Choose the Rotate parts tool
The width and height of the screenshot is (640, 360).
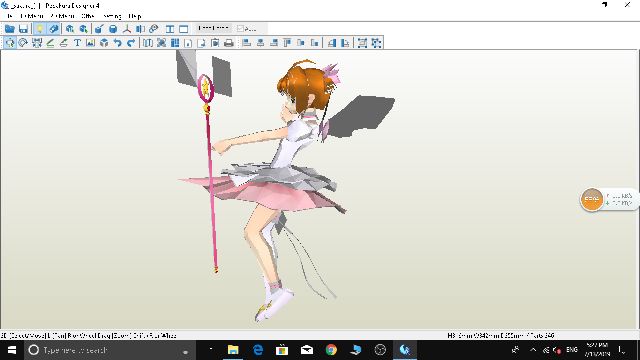click(23, 42)
